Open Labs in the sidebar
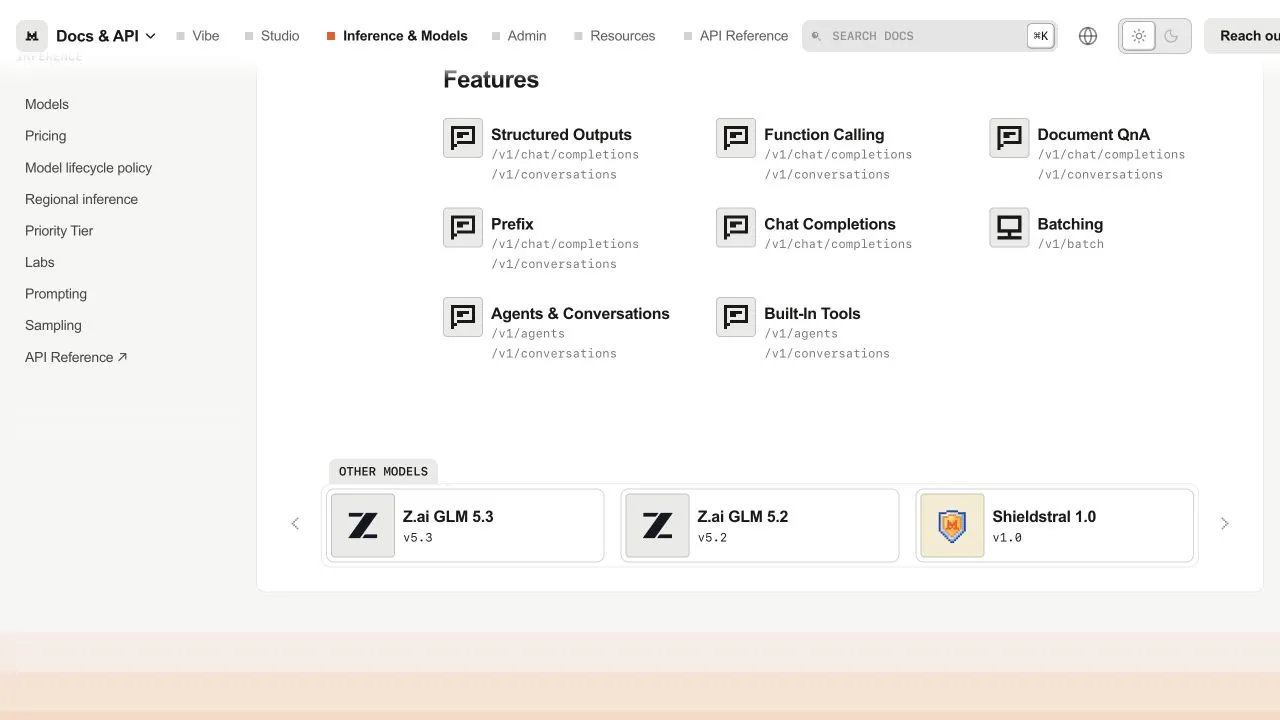The width and height of the screenshot is (1280, 720). 40,262
